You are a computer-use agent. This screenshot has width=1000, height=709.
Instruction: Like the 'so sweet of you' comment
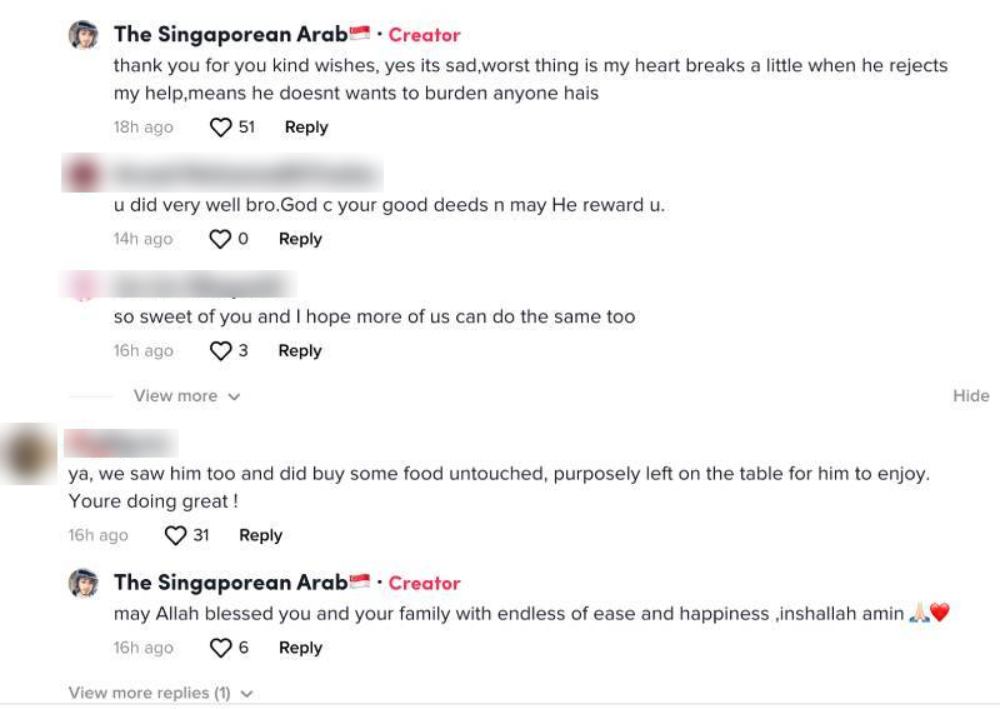click(x=220, y=352)
